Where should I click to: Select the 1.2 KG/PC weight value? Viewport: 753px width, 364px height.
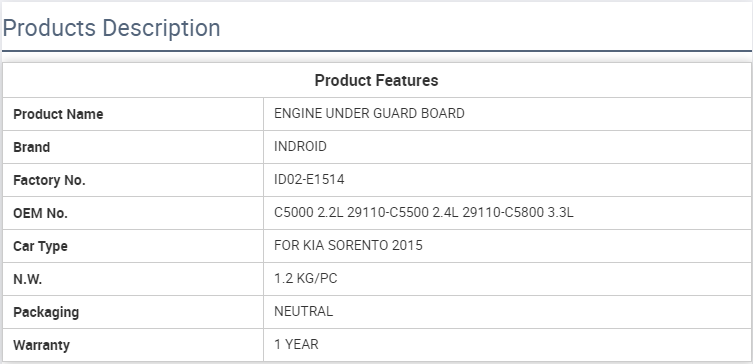click(305, 279)
